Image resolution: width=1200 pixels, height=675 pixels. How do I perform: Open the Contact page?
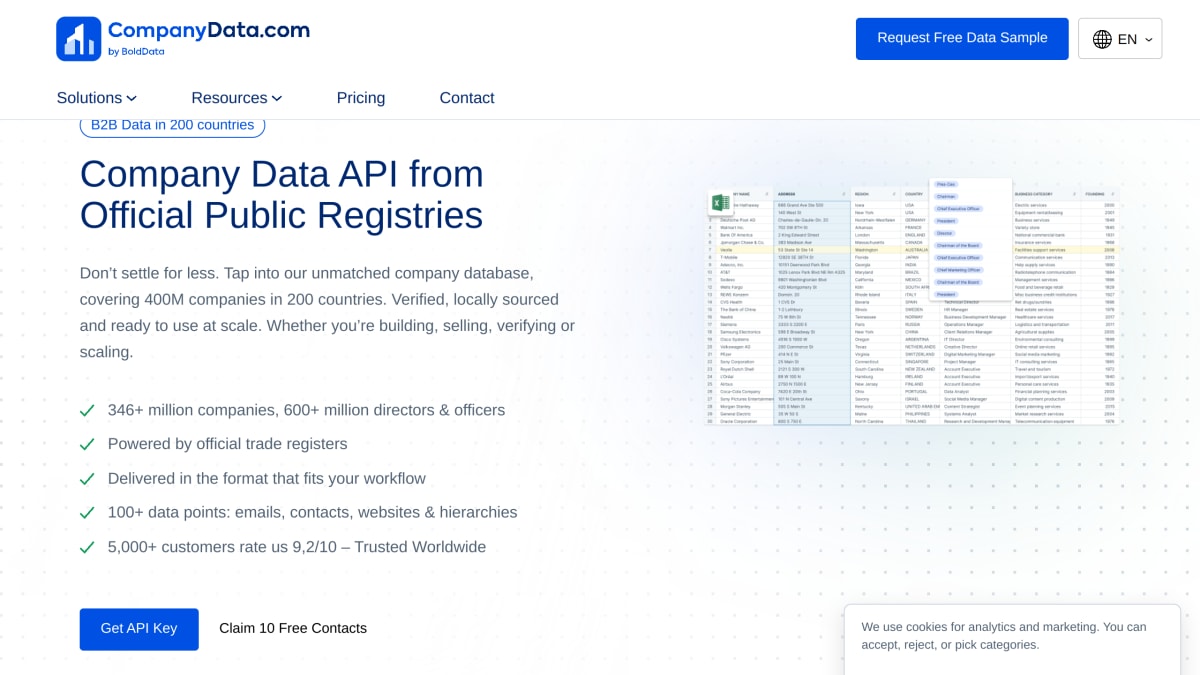(467, 98)
